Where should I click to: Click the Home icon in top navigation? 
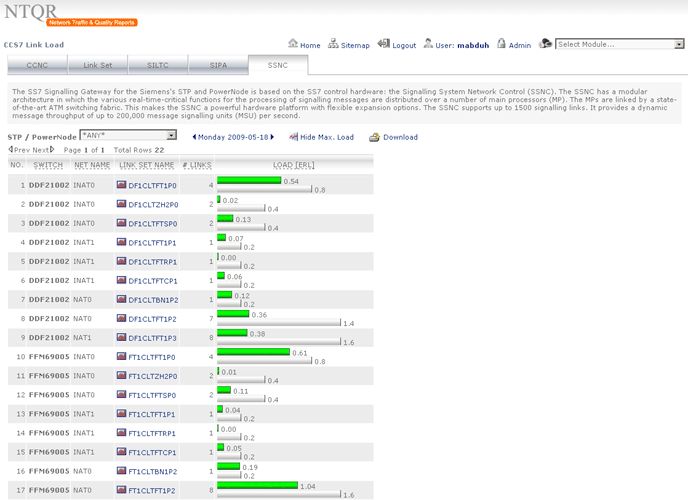pyautogui.click(x=293, y=45)
